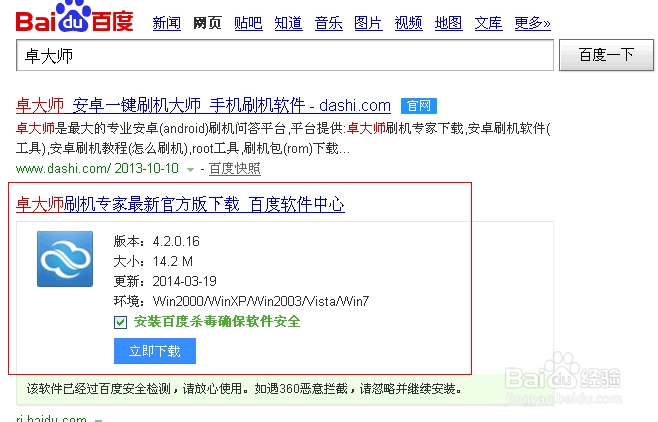The image size is (658, 422).
Task: Select the 网页 tab
Action: (207, 23)
